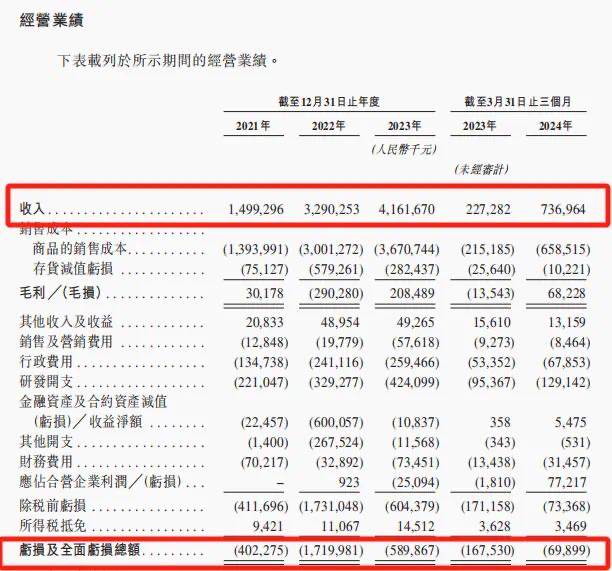Viewport: 612px width, 571px height.
Task: Select the 2024 revenue figure 736,964
Action: 564,211
